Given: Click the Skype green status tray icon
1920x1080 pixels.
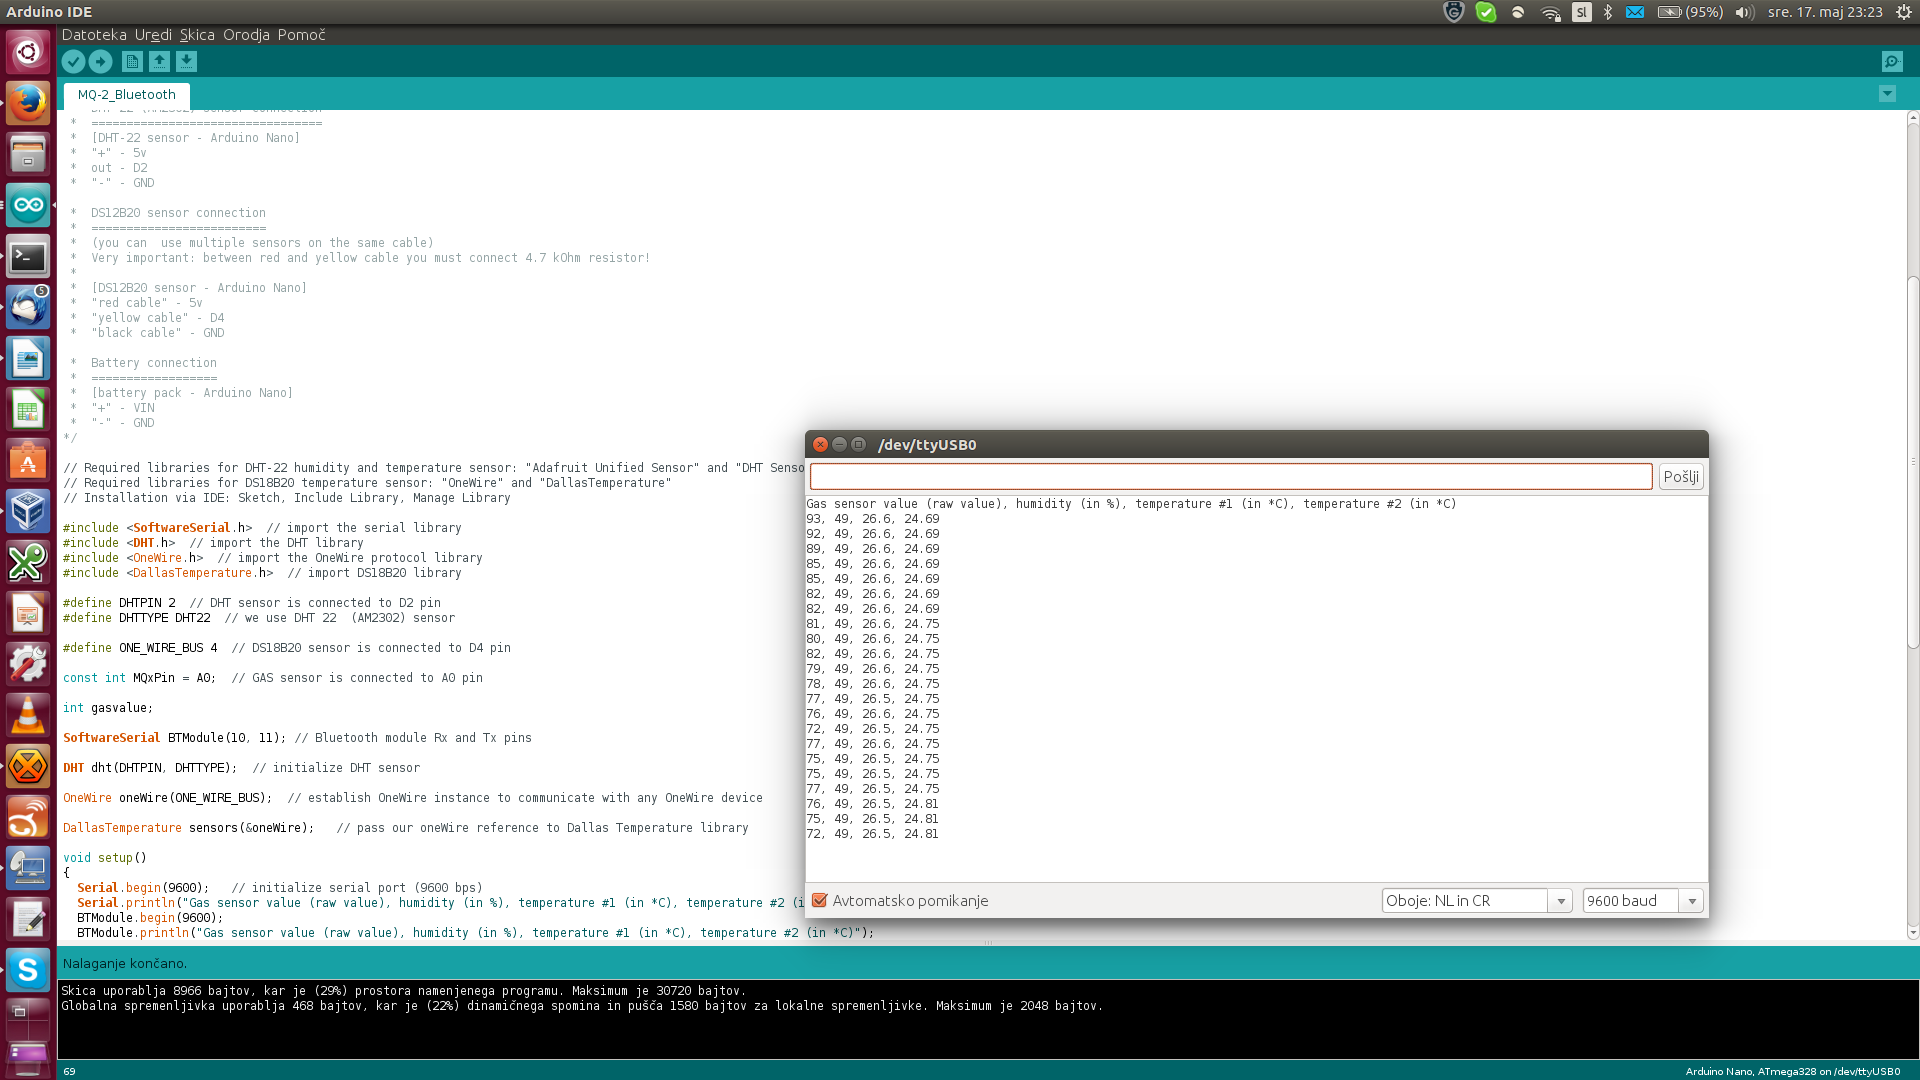Looking at the screenshot, I should (x=1486, y=12).
